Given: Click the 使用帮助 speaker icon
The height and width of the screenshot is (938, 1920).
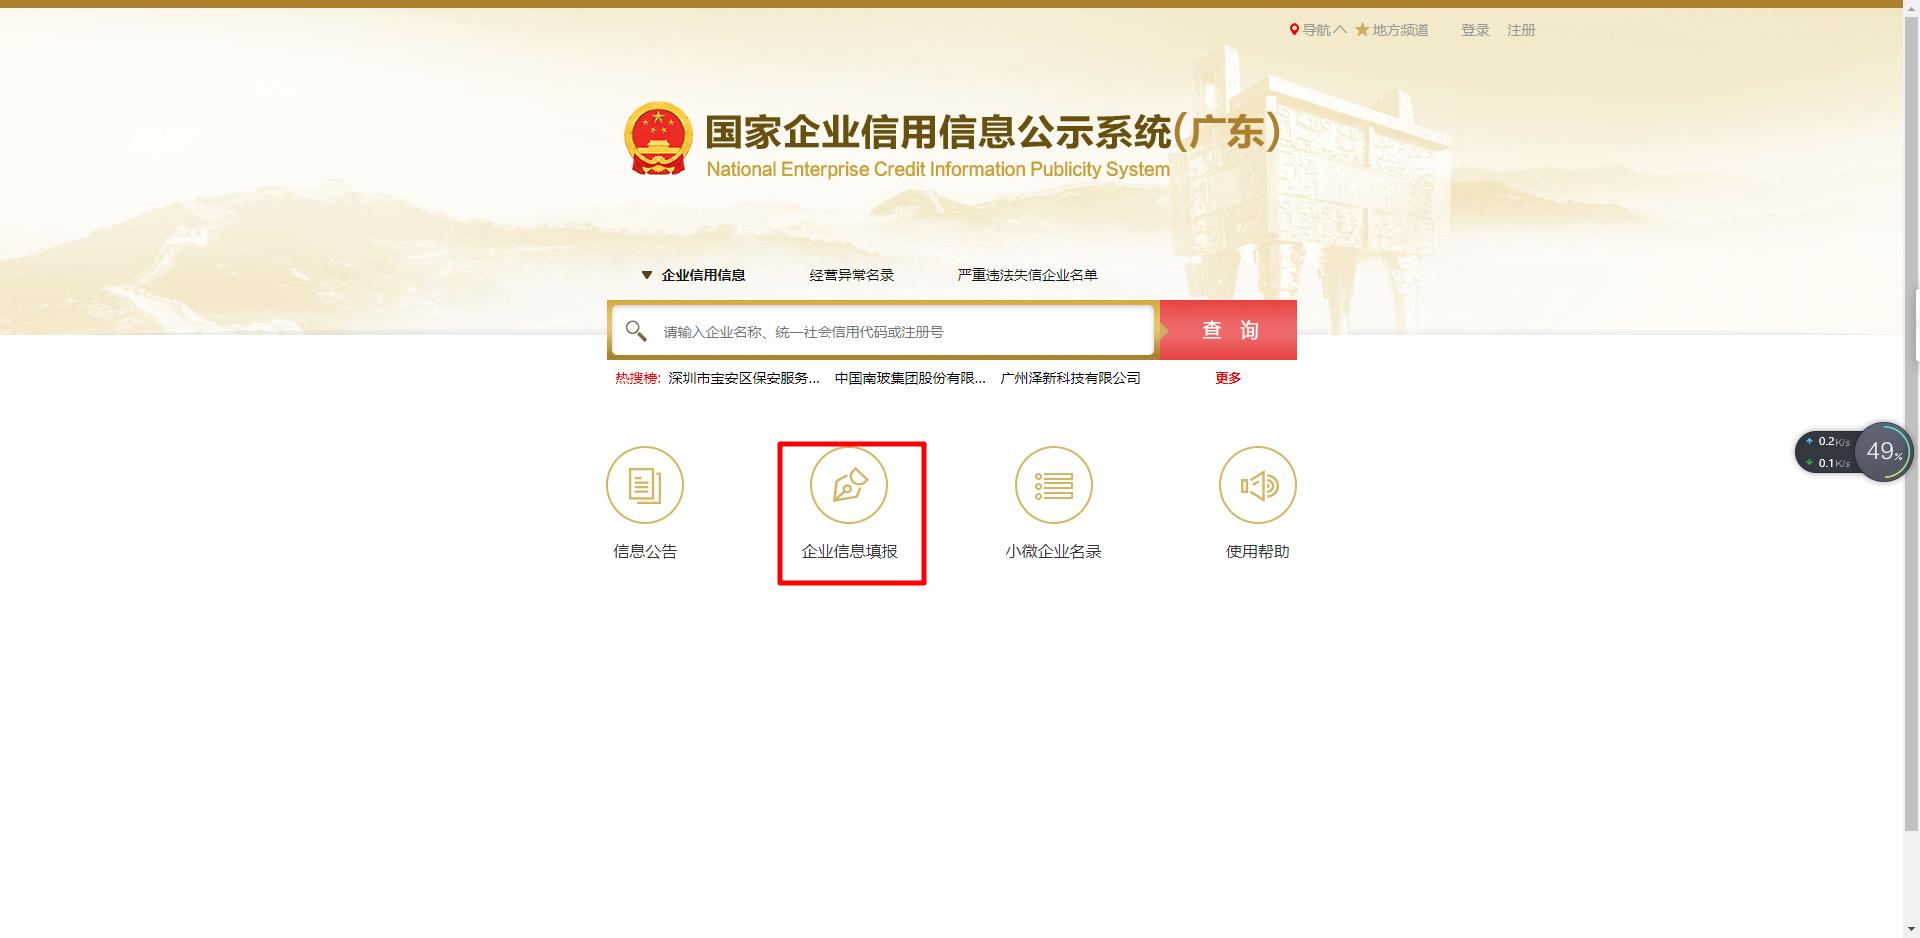Looking at the screenshot, I should [x=1257, y=484].
